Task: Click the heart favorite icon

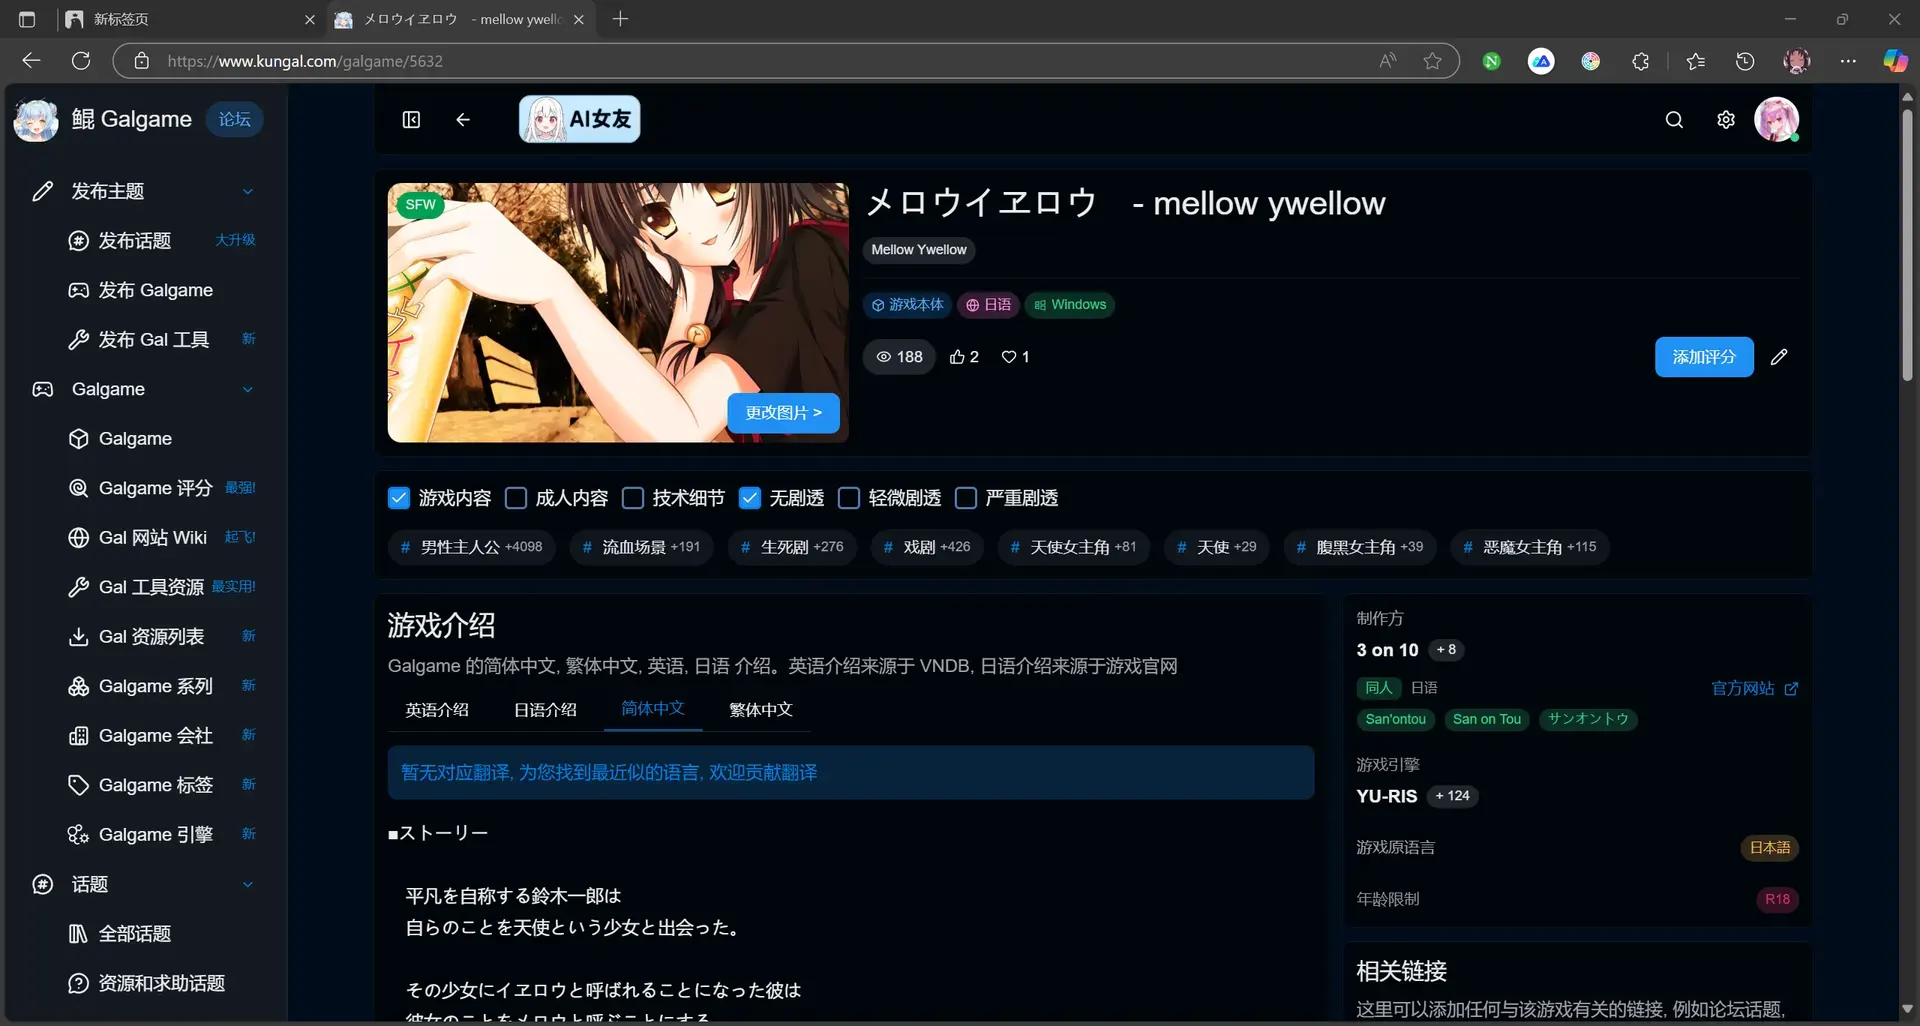Action: [1009, 357]
